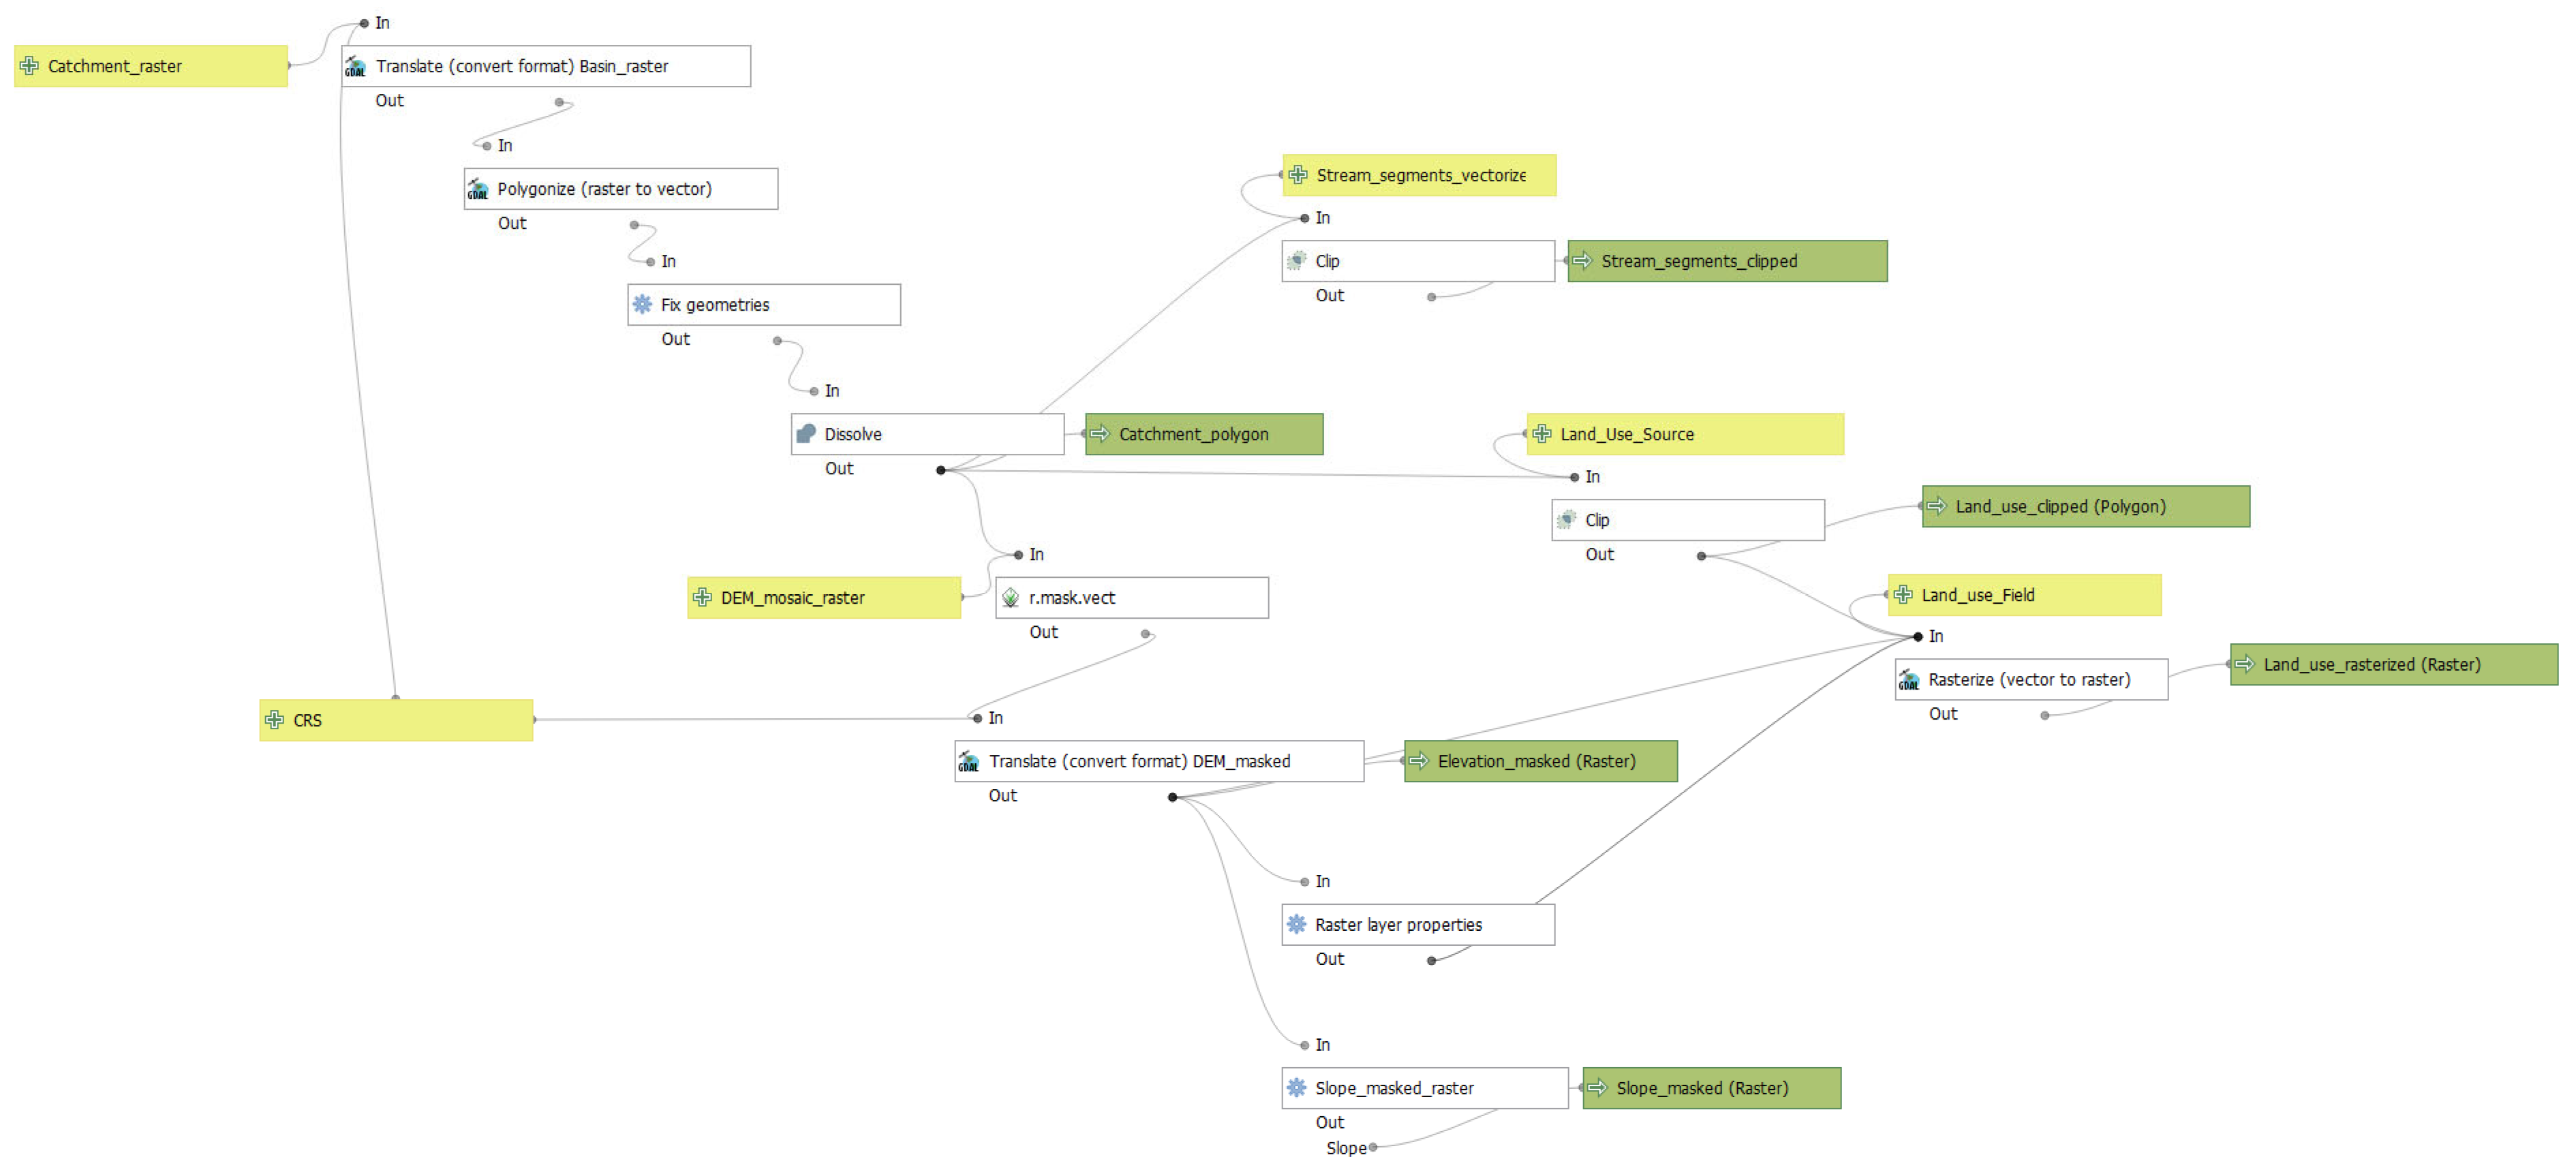Click the clip icon on Stream segments Clip
Viewport: 2576px width, 1170px height.
pos(1296,261)
